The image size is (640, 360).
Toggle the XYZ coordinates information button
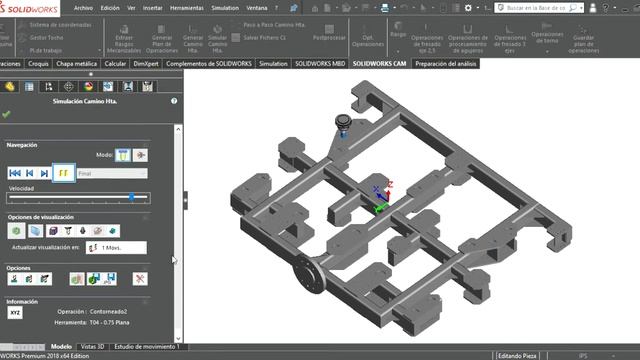tap(15, 313)
